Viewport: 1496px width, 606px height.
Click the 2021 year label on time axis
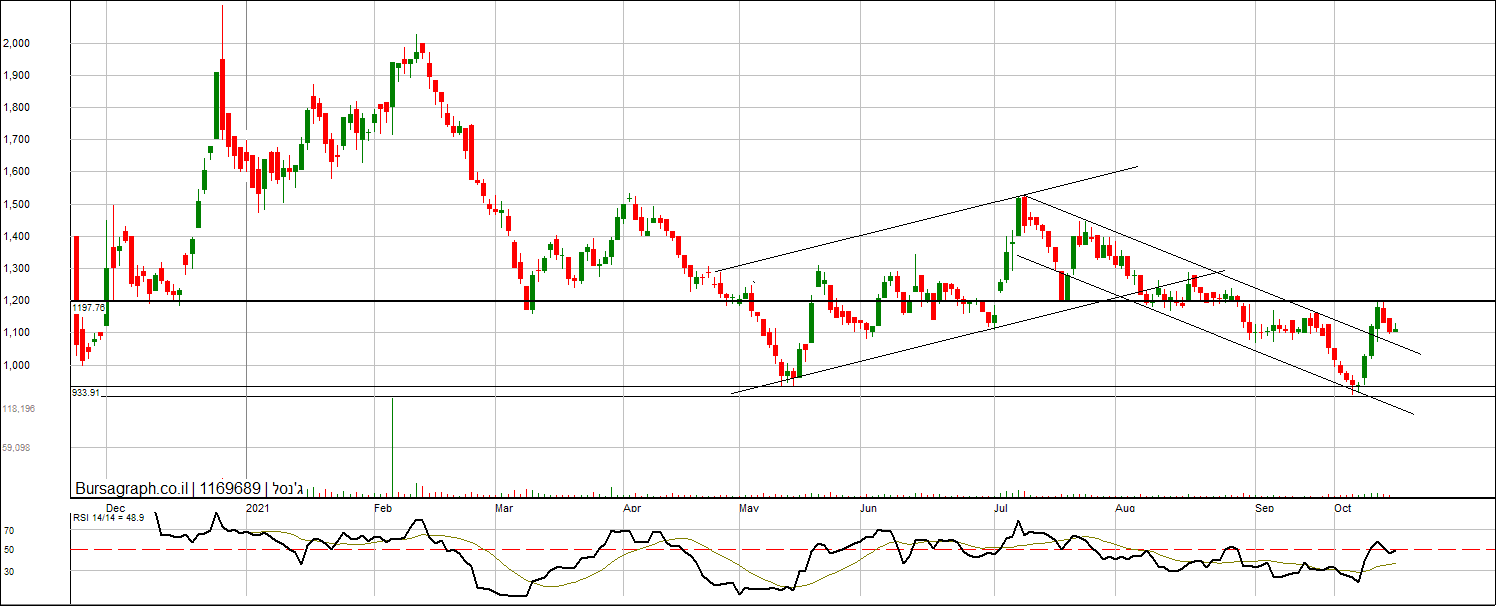click(257, 508)
